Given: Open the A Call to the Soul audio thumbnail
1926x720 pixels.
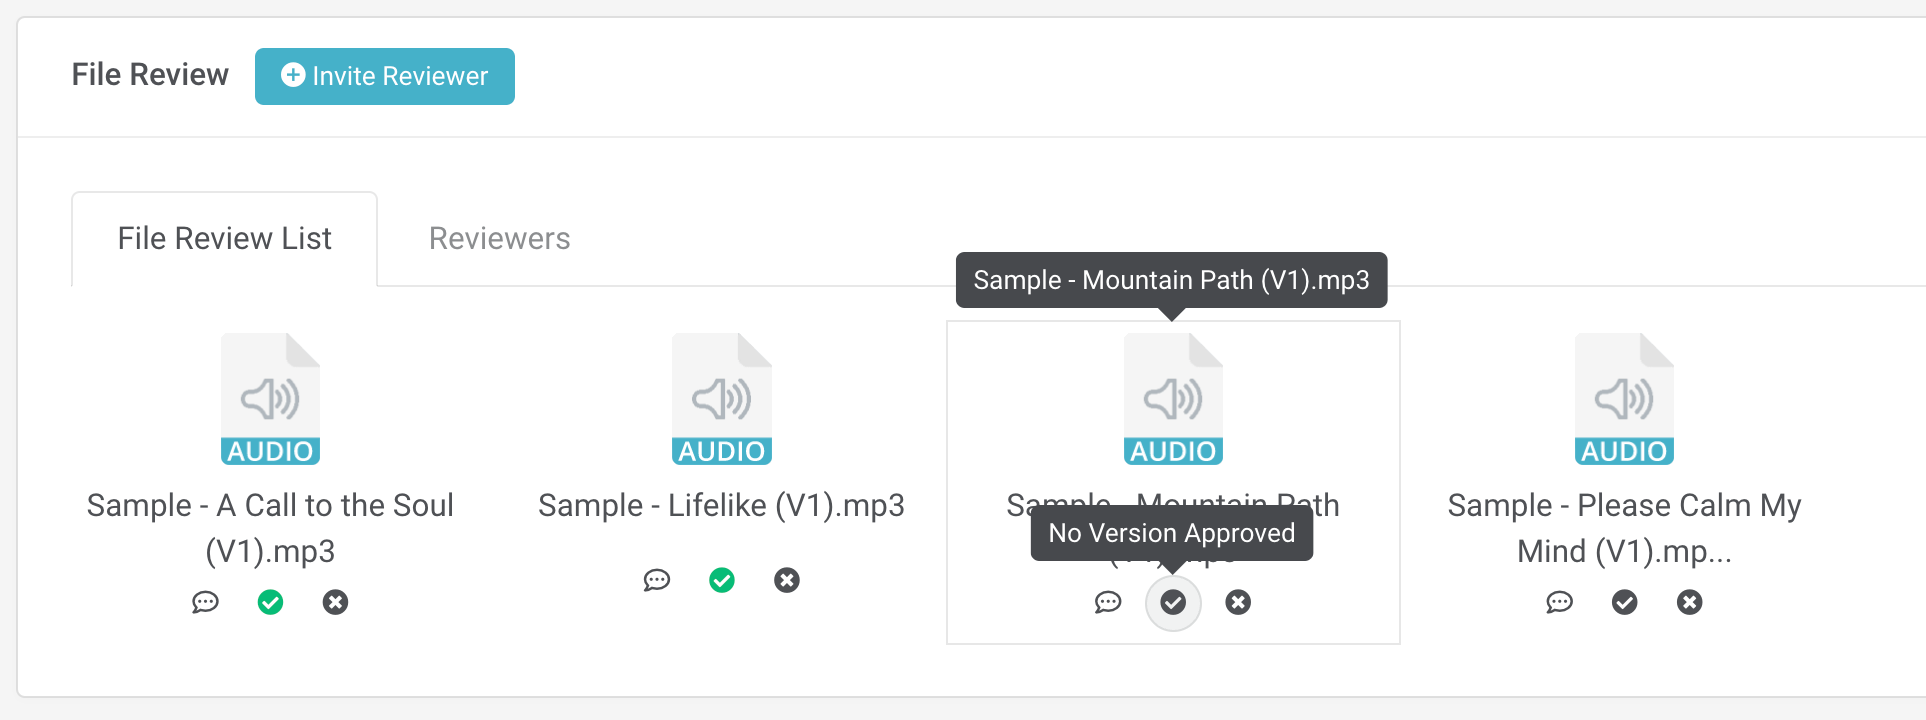Looking at the screenshot, I should click(270, 399).
